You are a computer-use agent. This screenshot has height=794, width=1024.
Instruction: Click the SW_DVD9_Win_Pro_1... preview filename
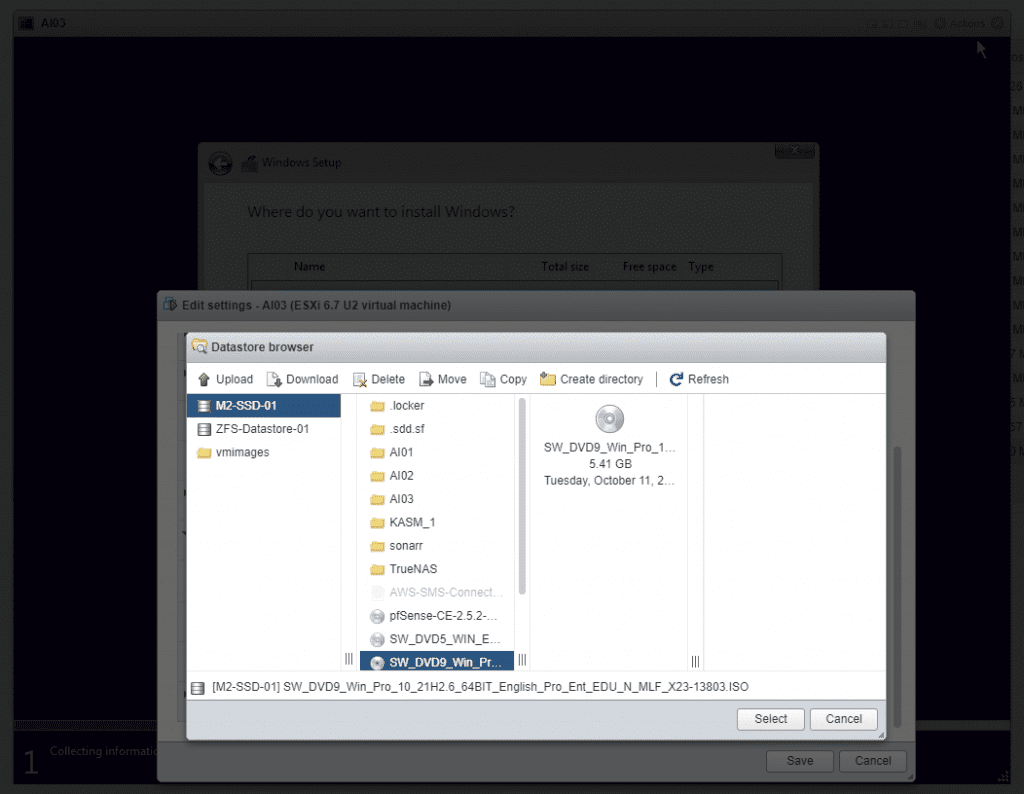(x=609, y=447)
